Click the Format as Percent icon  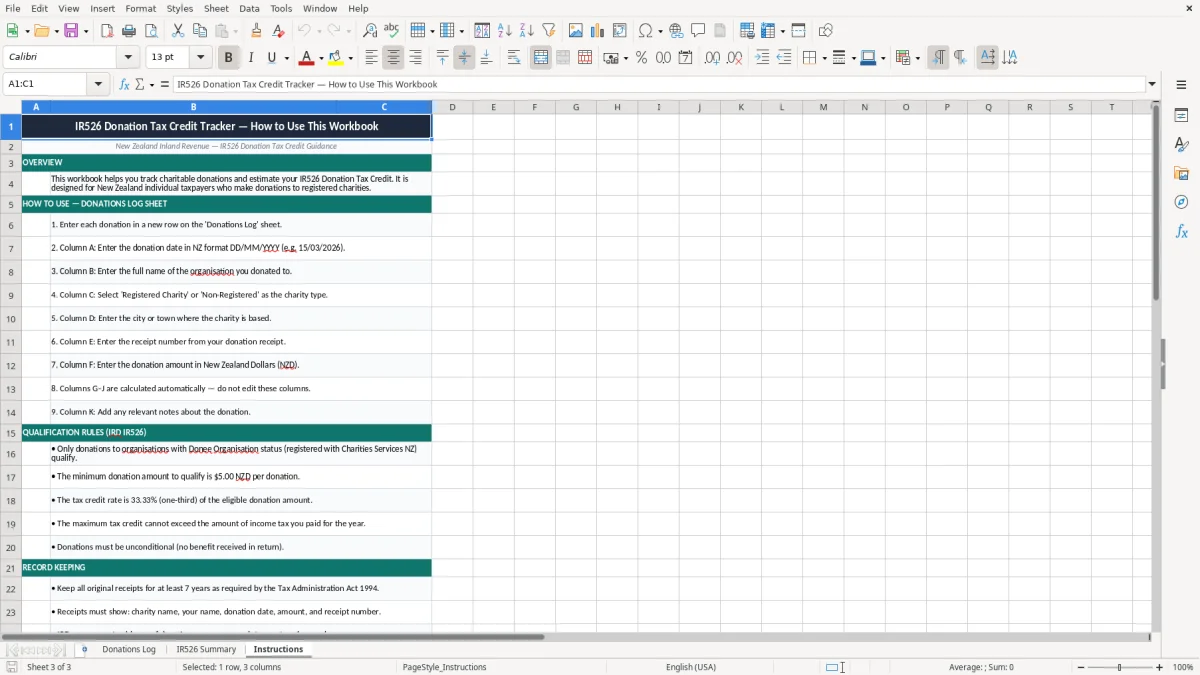tap(641, 58)
